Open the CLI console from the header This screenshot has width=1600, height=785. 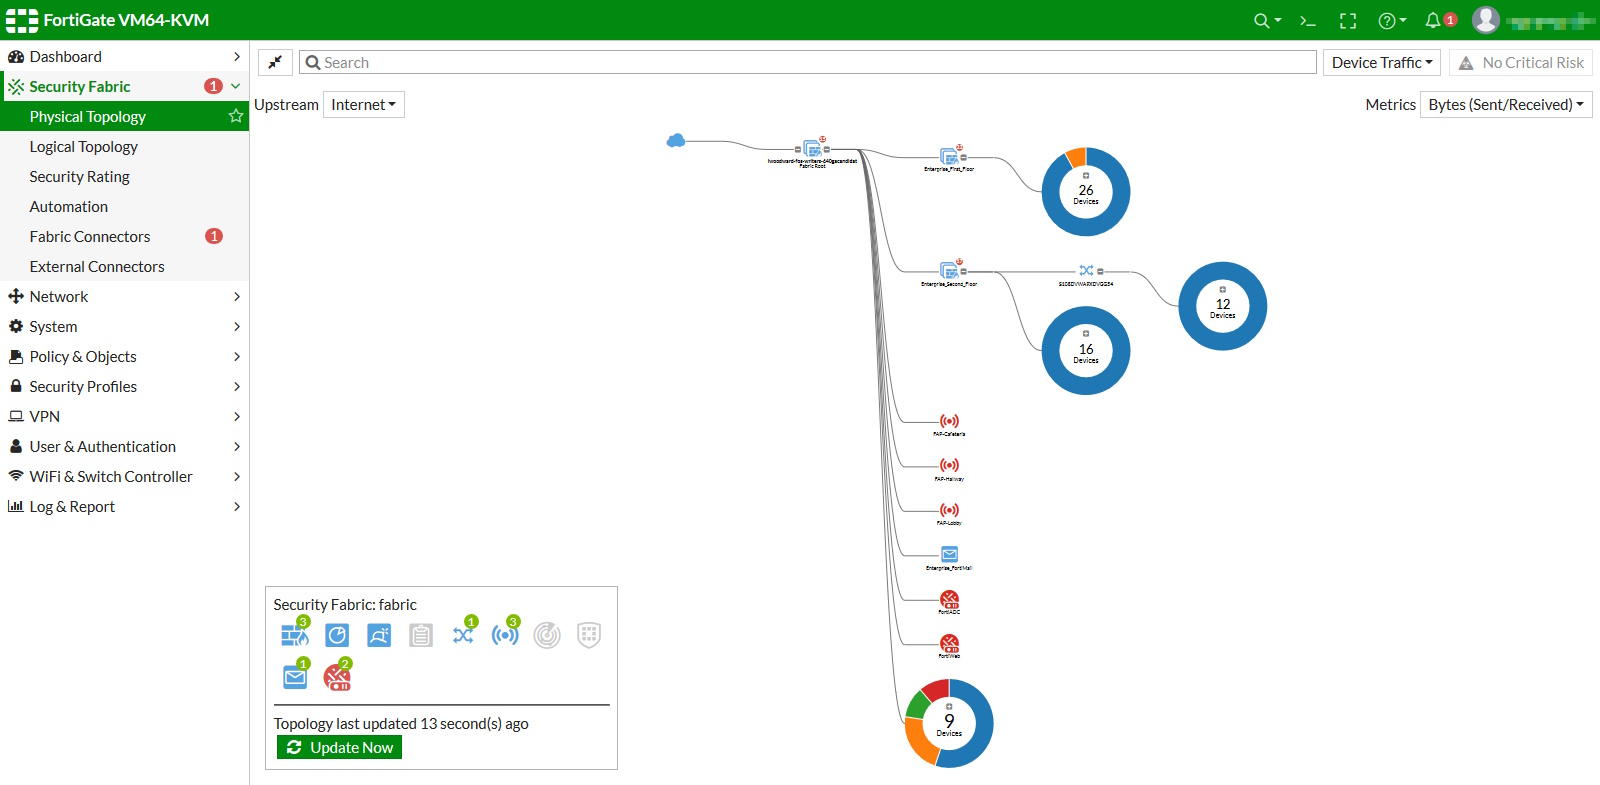pos(1308,20)
